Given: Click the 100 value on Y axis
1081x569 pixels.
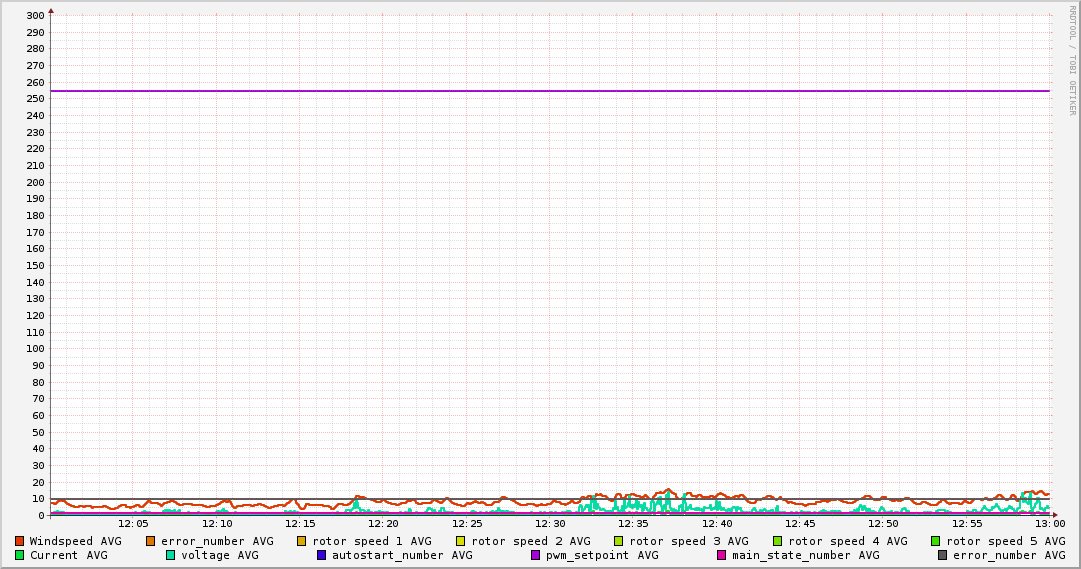Looking at the screenshot, I should 34,349.
